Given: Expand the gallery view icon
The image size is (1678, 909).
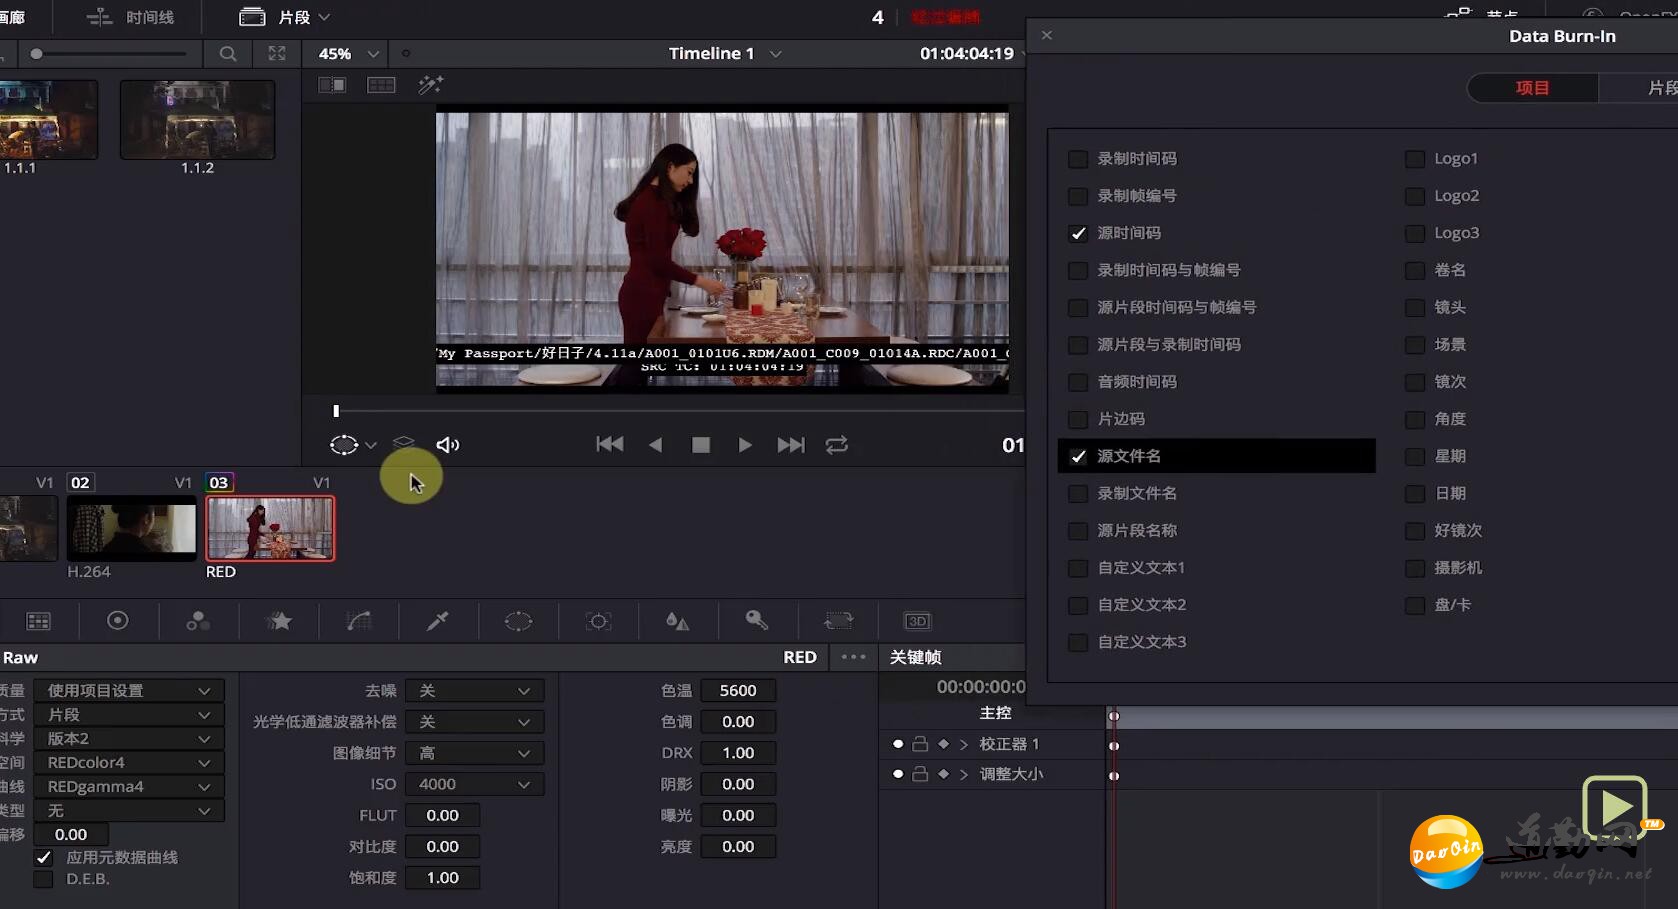Looking at the screenshot, I should [x=277, y=54].
